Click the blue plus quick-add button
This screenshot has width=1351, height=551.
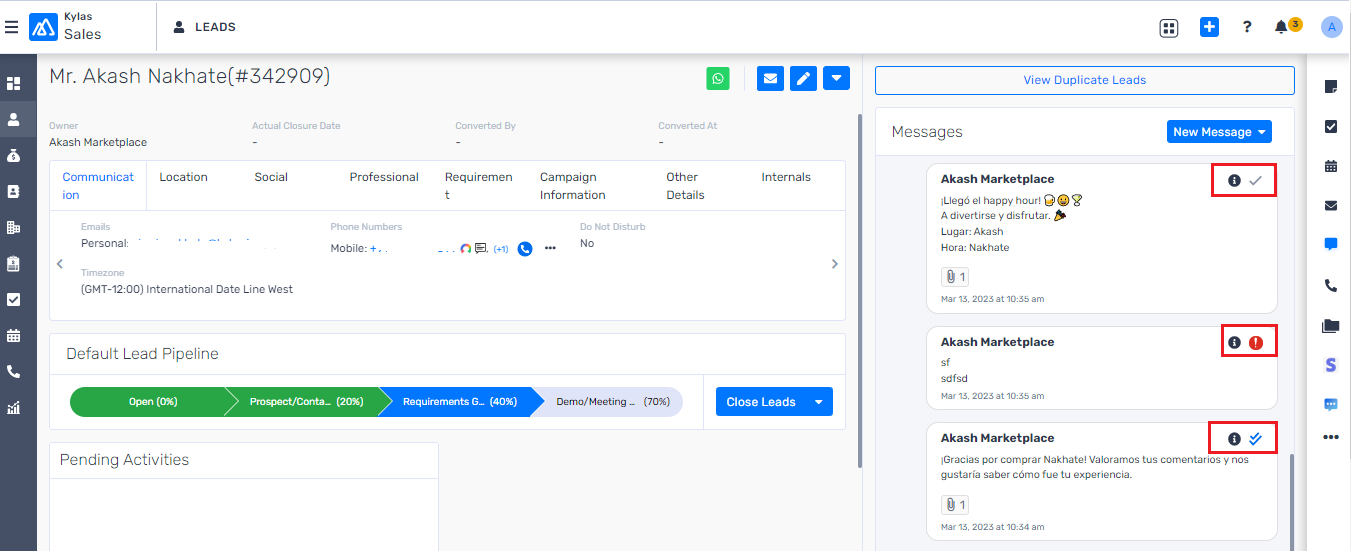pos(1209,27)
